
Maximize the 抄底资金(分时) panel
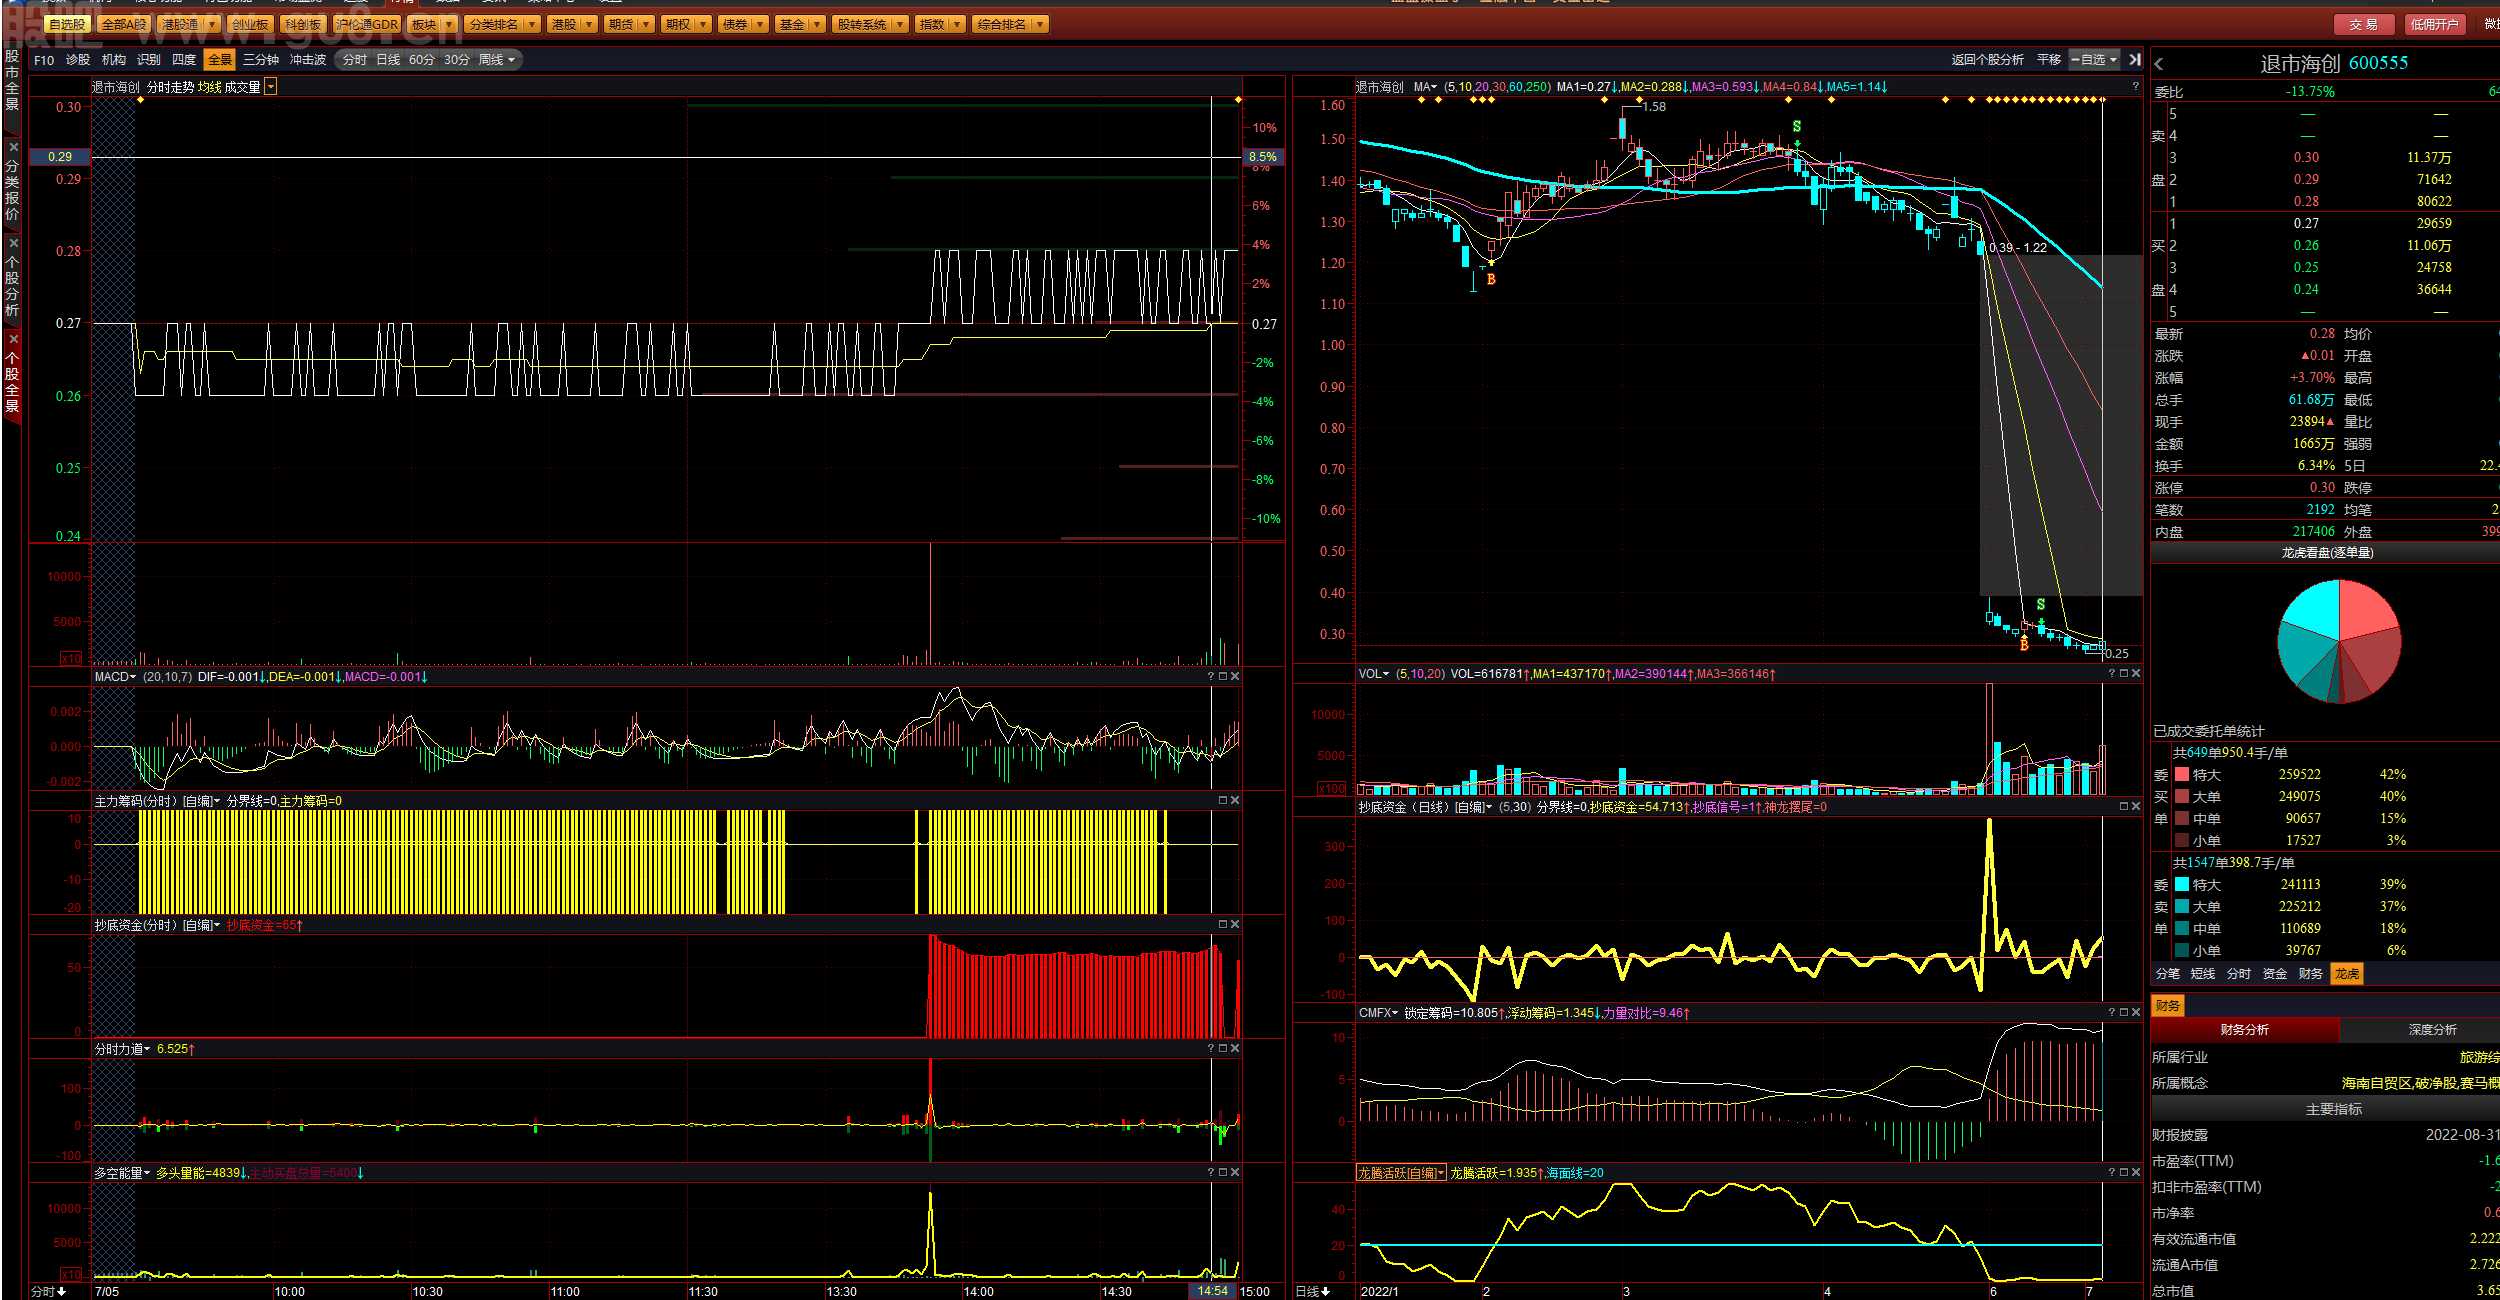pos(1223,925)
